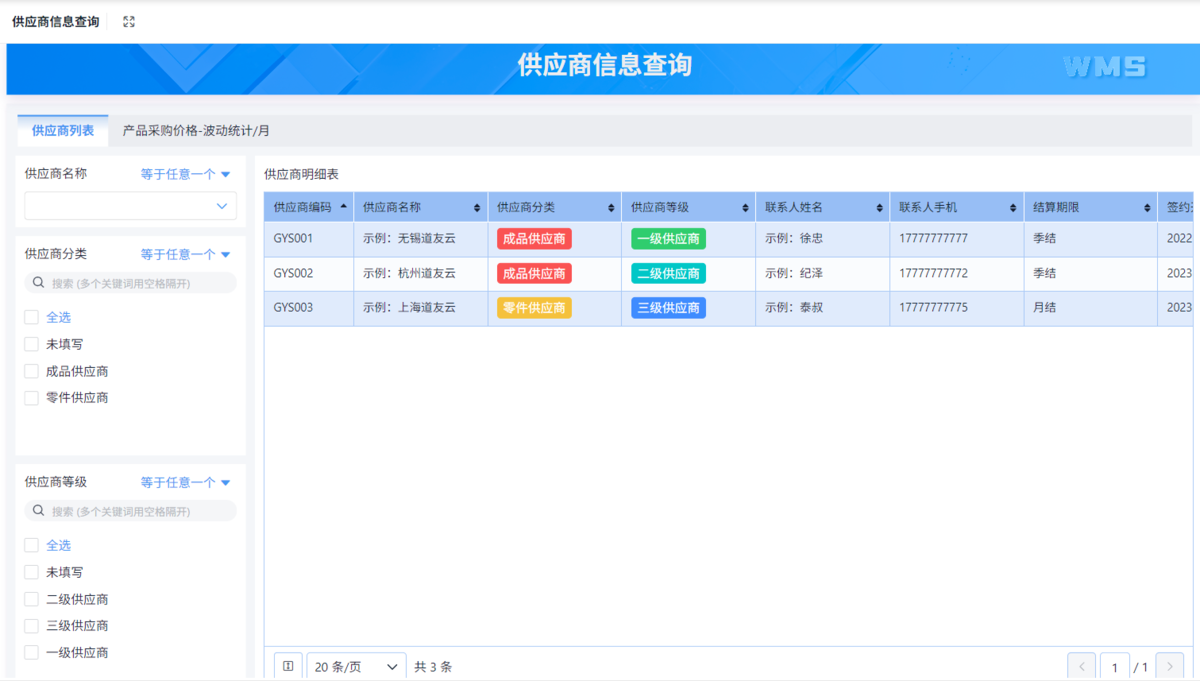Screen dimensions: 1200x681
Task: Click the fullscreen expand icon beside the title
Action: [129, 22]
